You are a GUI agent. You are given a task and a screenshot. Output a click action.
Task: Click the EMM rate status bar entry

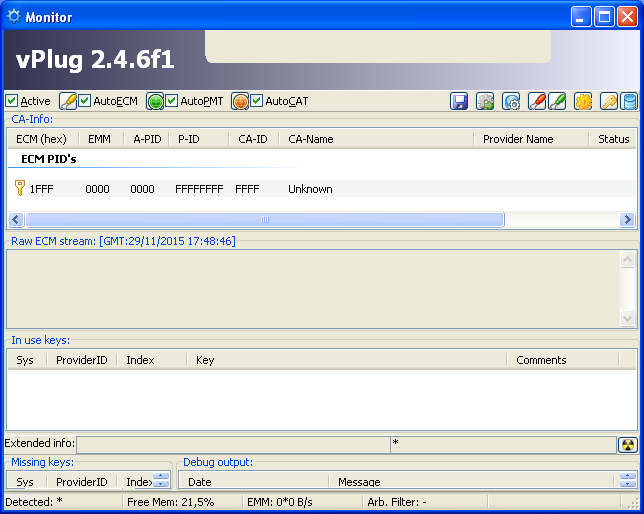pos(302,502)
